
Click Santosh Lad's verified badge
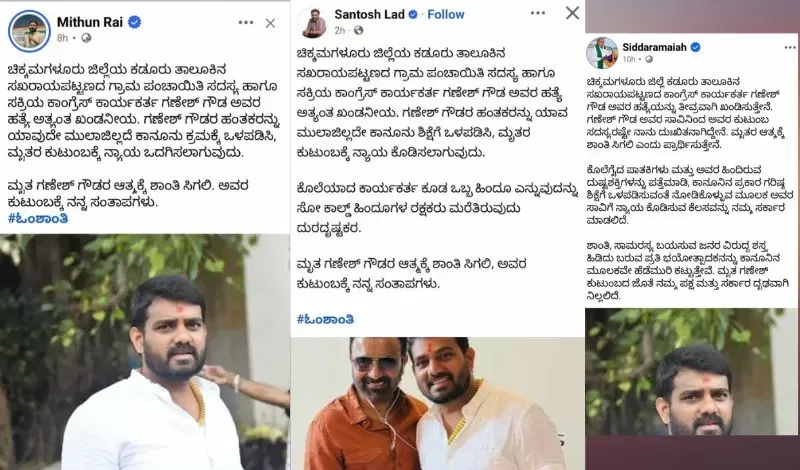(x=413, y=15)
